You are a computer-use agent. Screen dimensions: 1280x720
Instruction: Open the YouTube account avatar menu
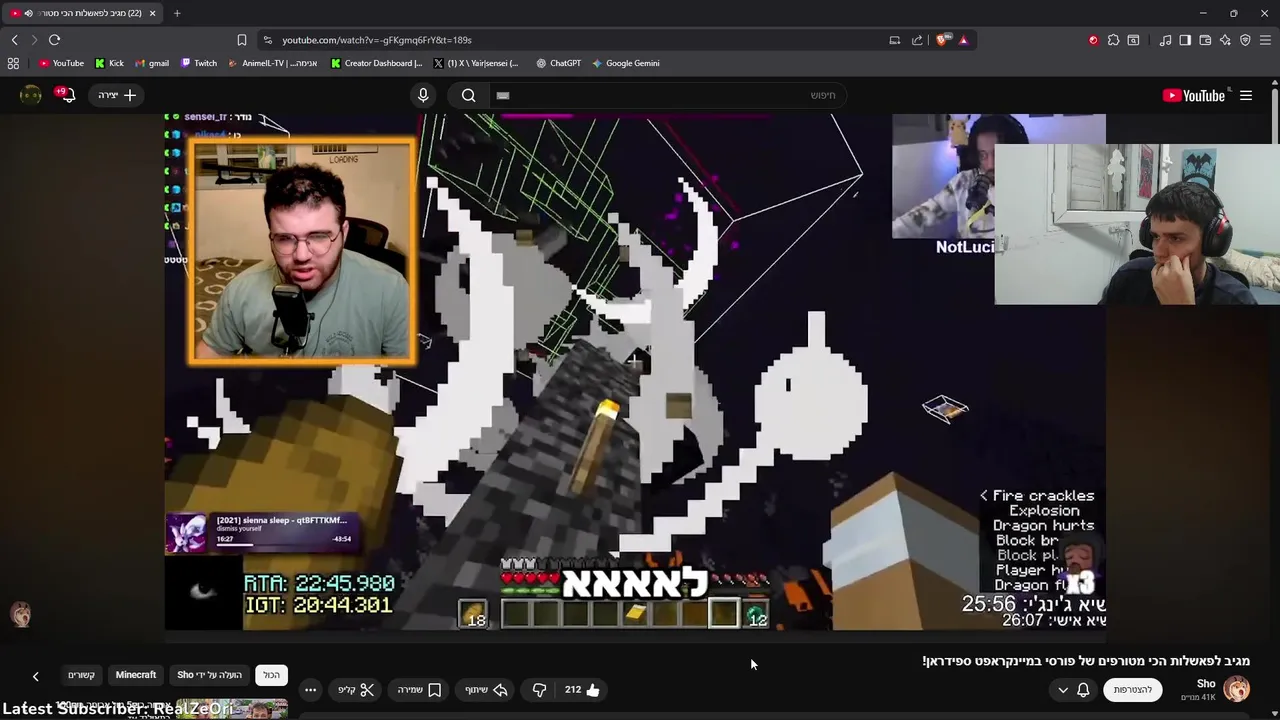coord(31,95)
